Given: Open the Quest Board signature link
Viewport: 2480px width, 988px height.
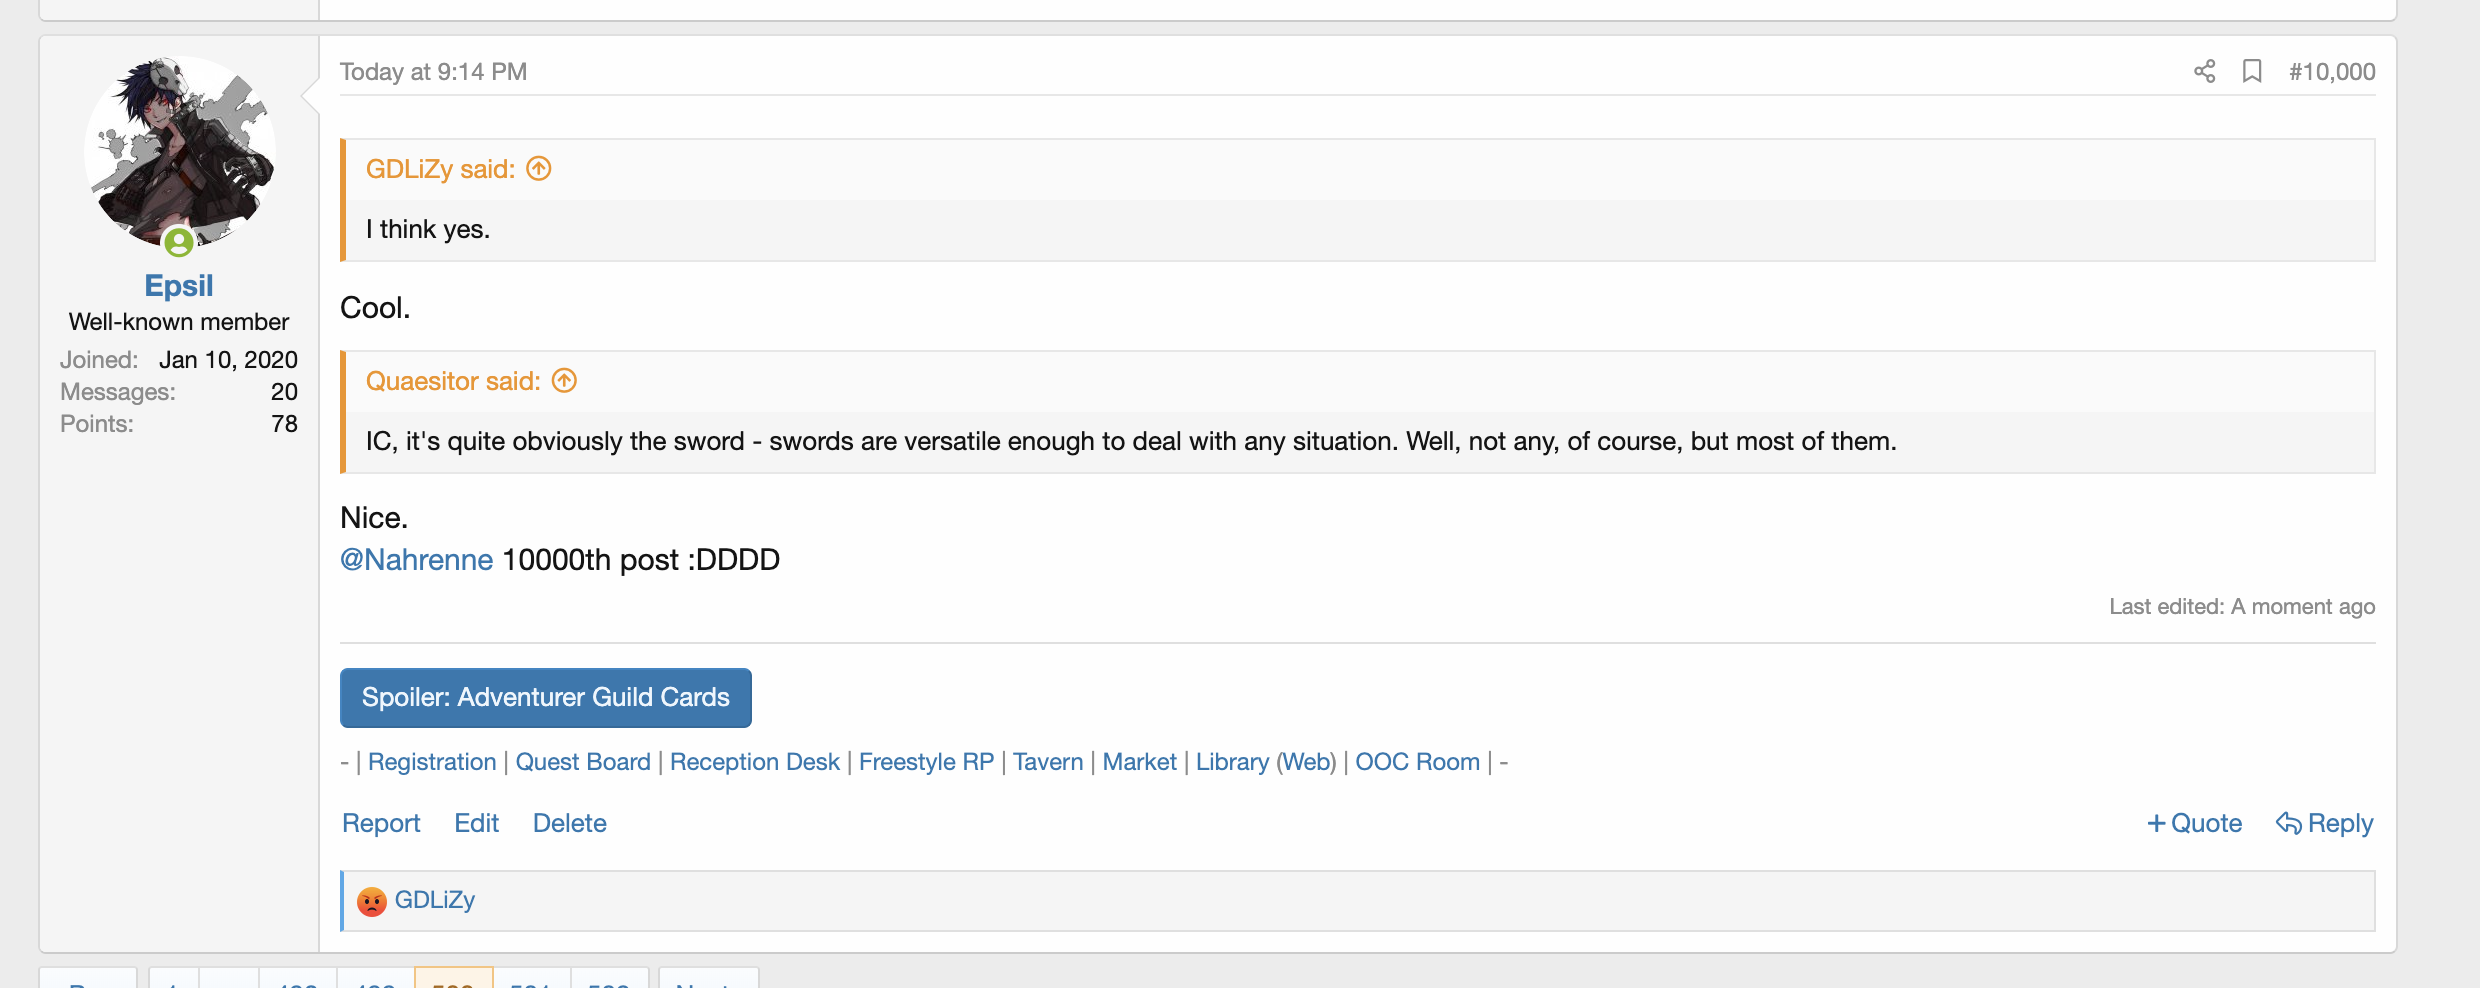Looking at the screenshot, I should point(583,762).
